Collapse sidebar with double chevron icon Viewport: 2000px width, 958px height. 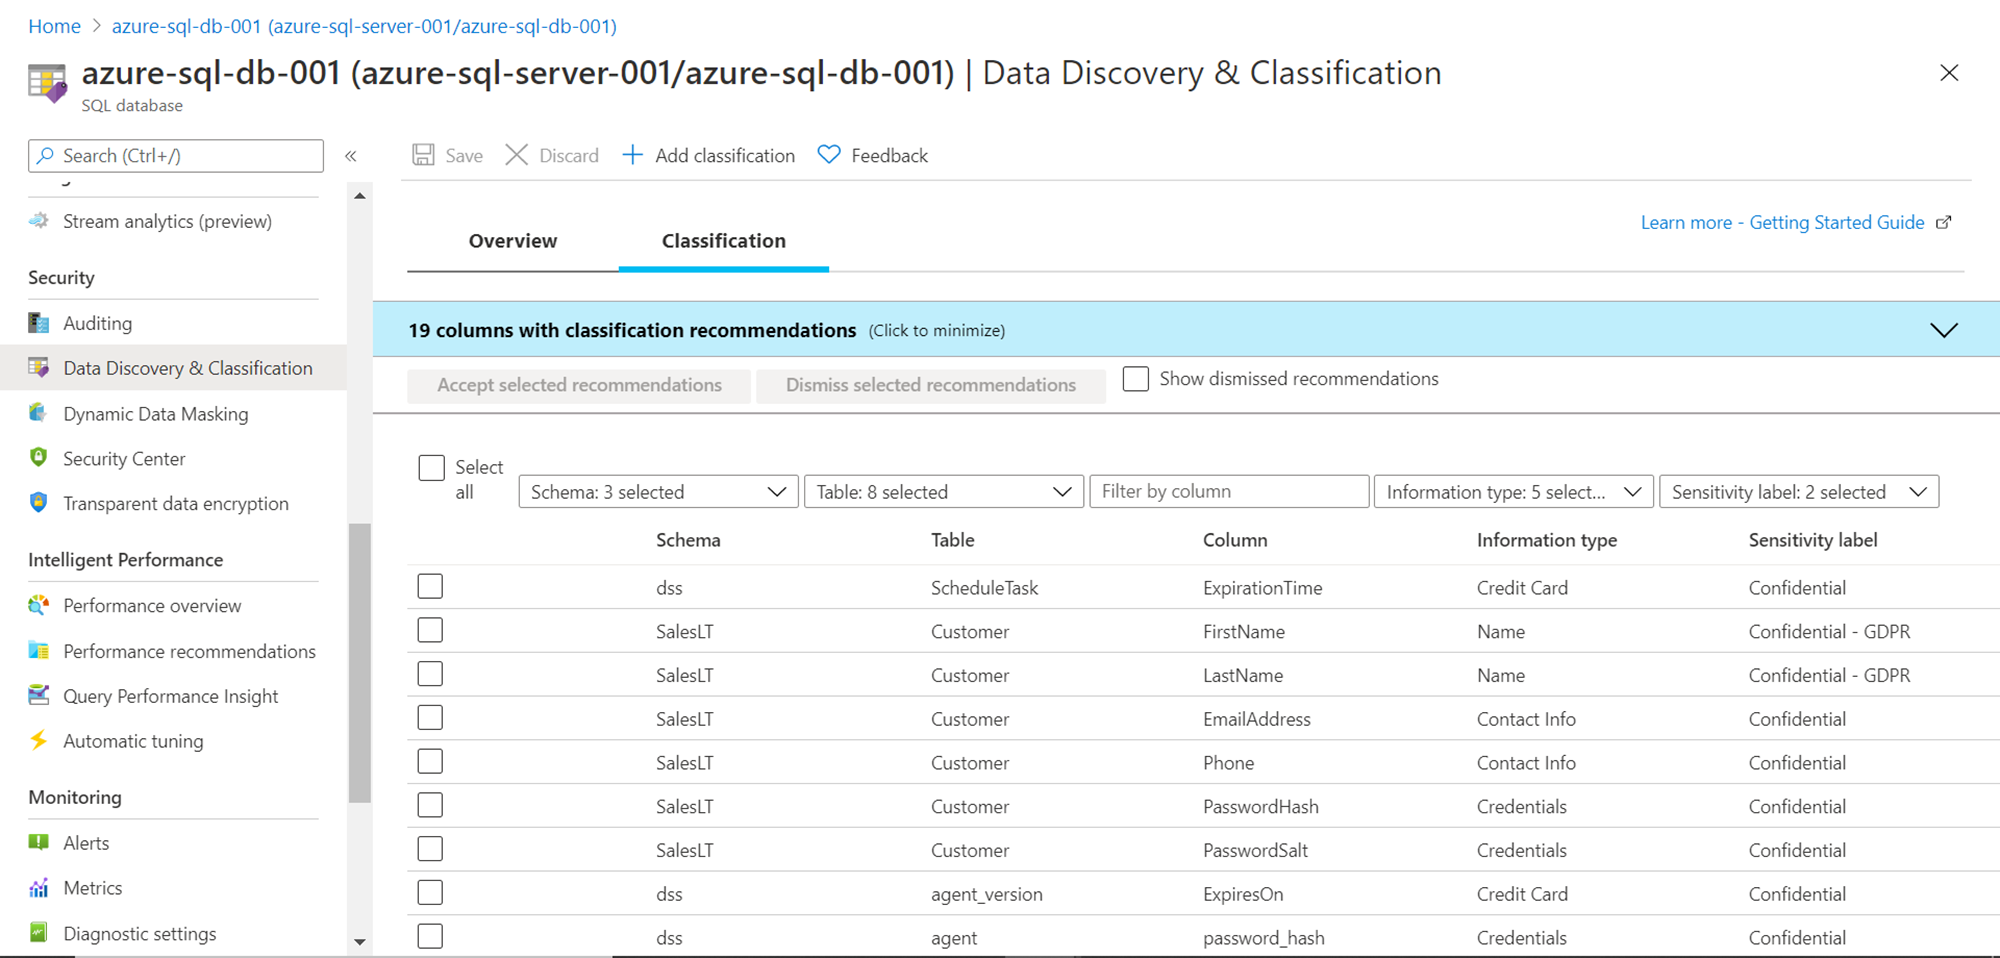tap(351, 156)
